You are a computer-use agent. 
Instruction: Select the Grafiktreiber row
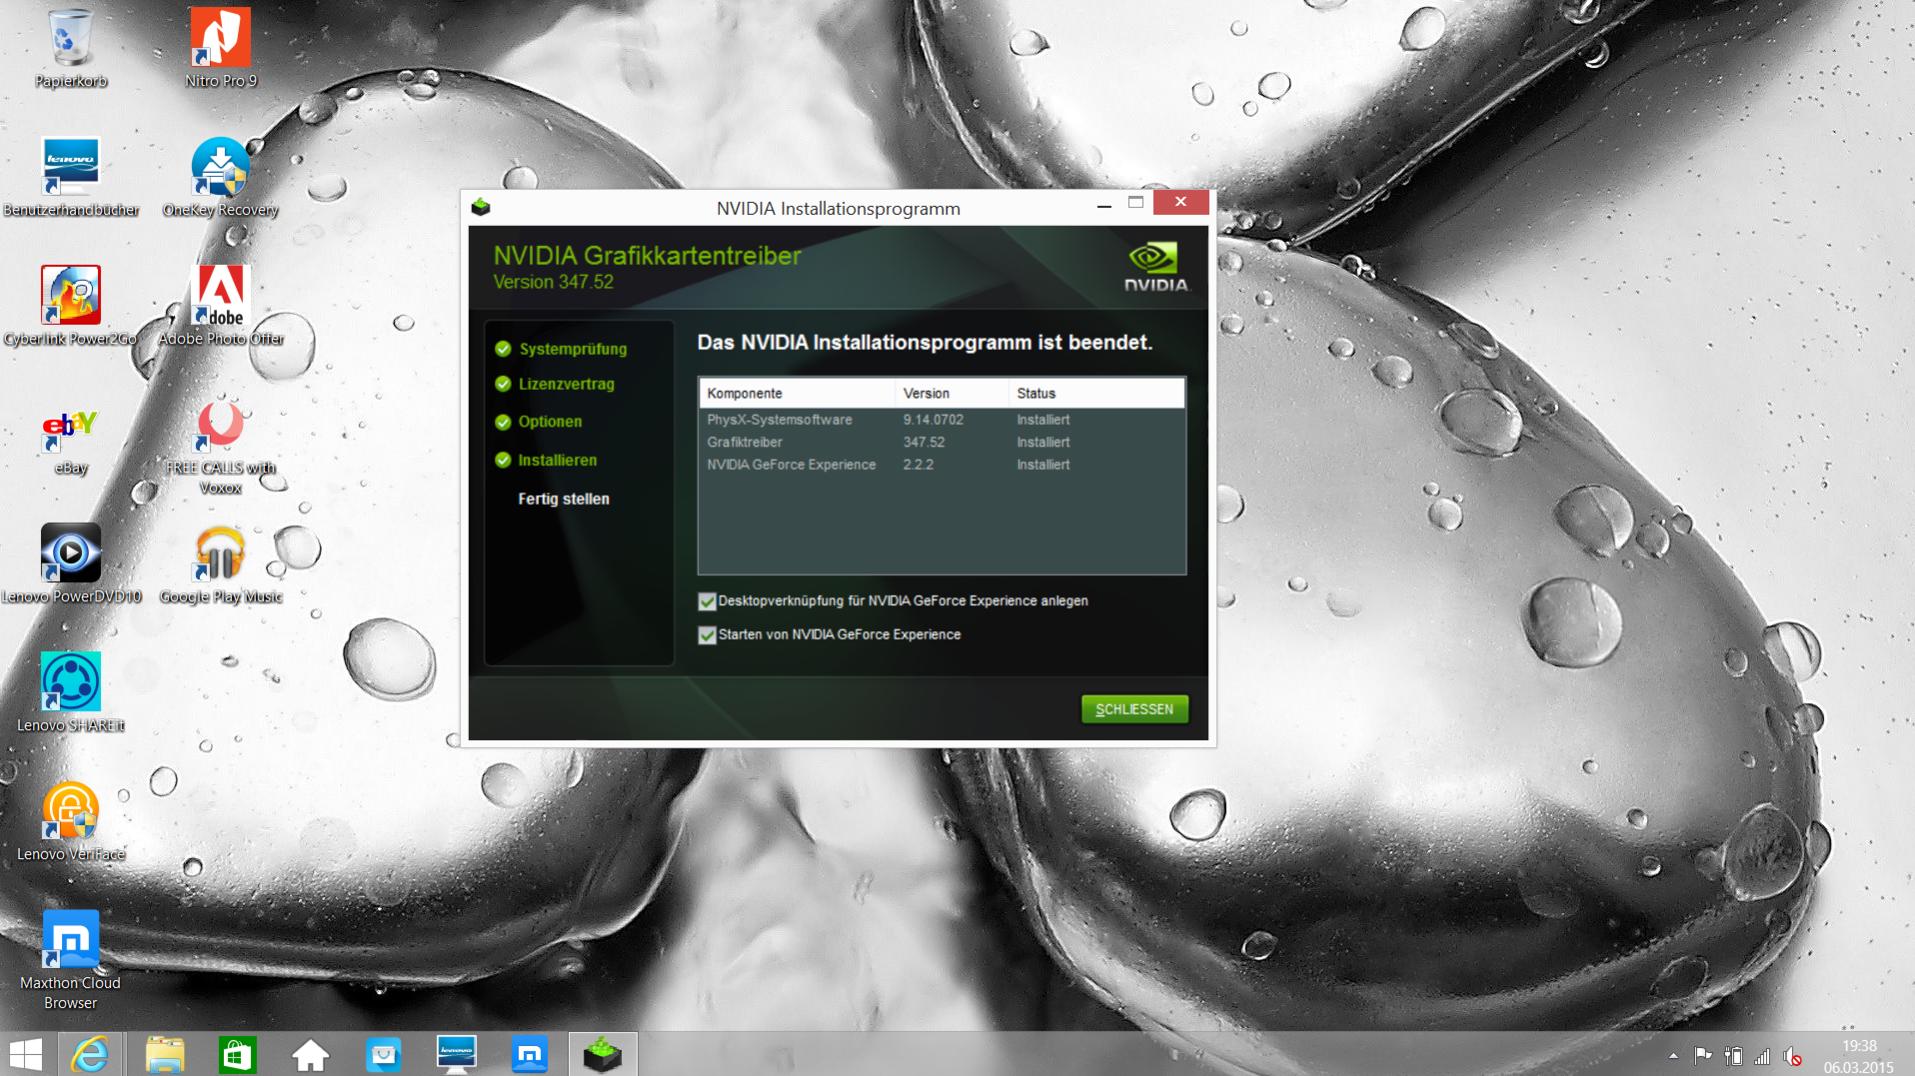[941, 442]
